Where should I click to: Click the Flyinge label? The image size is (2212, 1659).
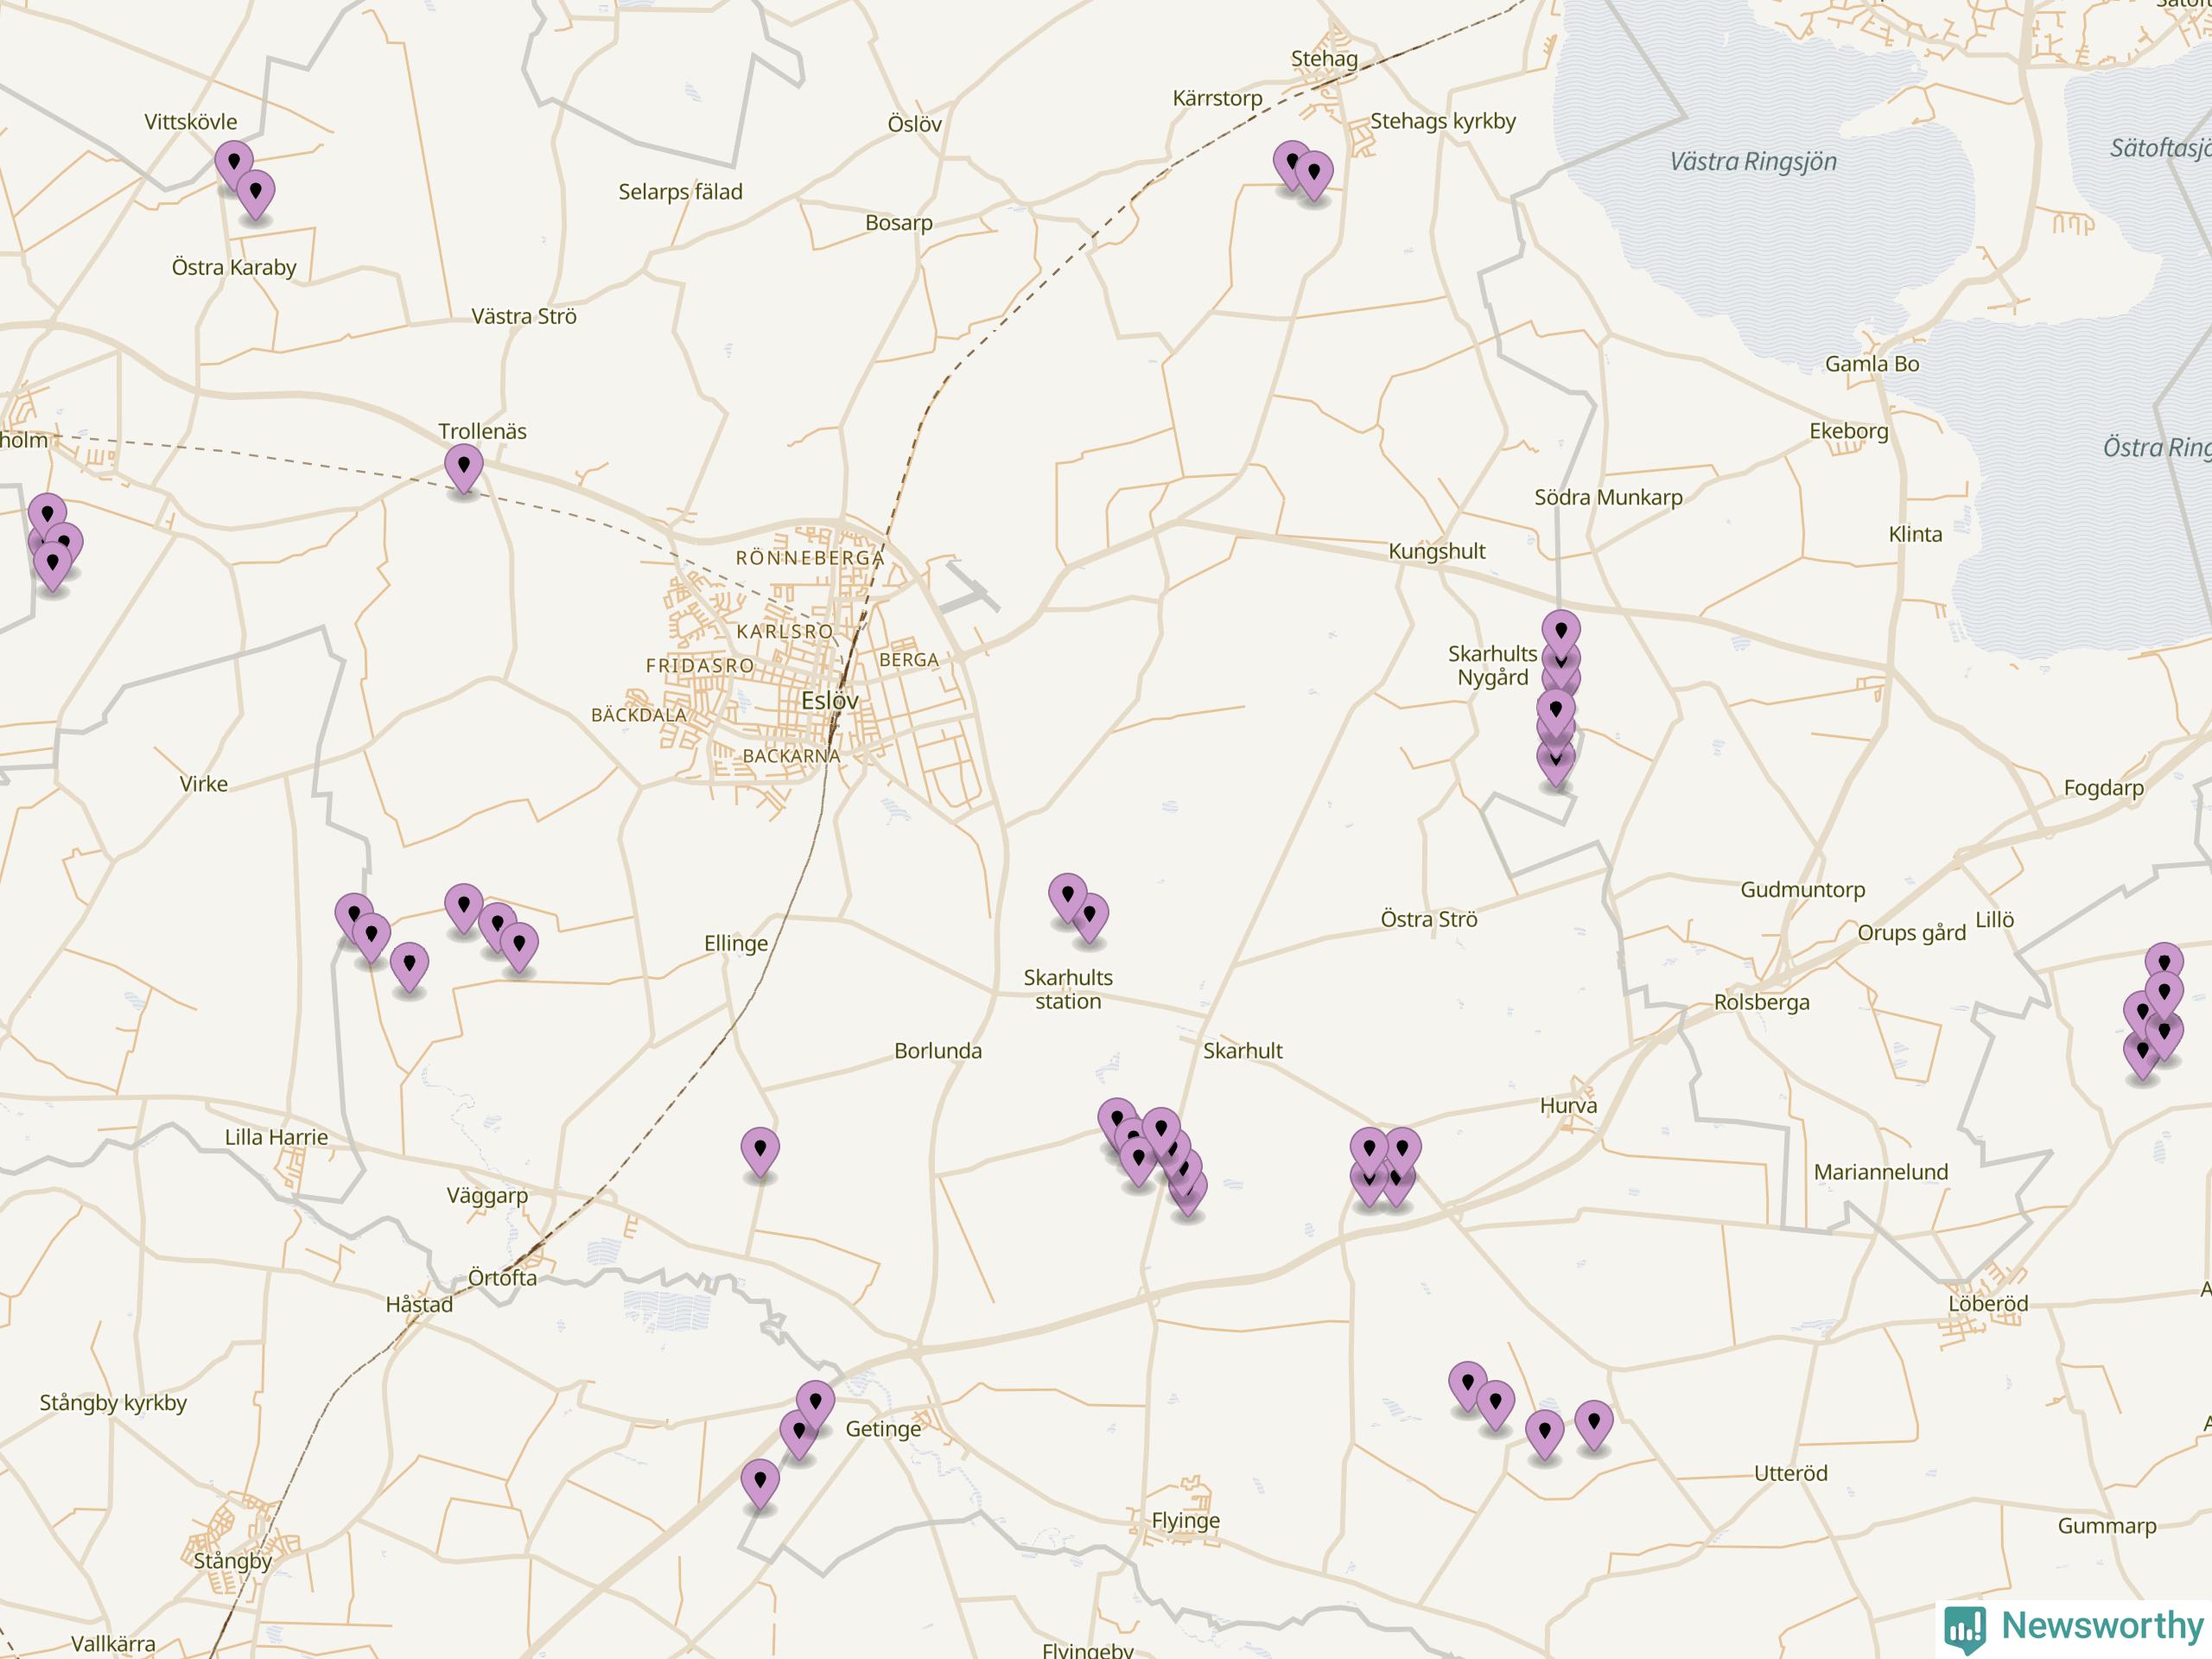click(x=1186, y=1522)
